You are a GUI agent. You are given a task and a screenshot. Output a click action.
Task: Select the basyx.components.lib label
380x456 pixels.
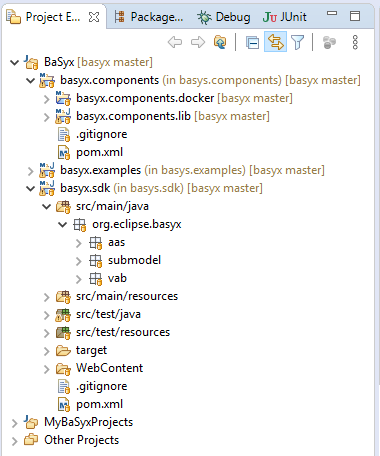coord(133,116)
